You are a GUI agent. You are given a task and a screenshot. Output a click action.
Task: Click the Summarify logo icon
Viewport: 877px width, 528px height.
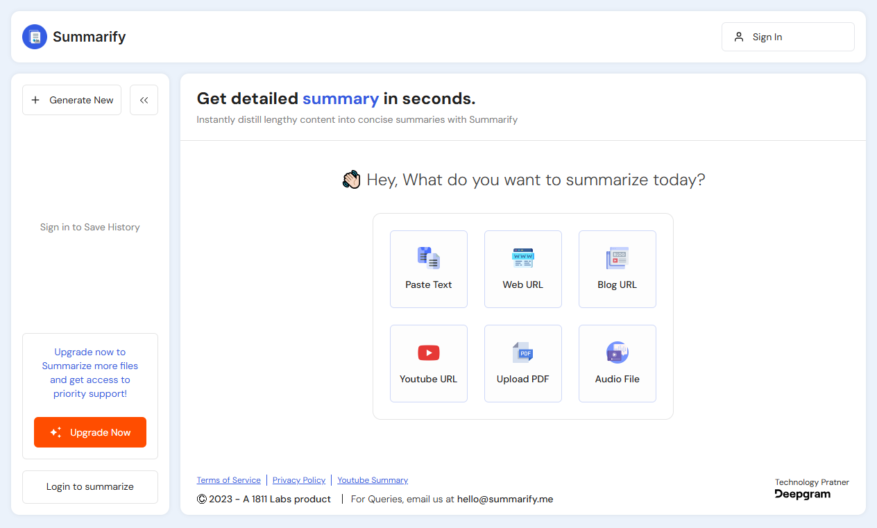tap(35, 37)
